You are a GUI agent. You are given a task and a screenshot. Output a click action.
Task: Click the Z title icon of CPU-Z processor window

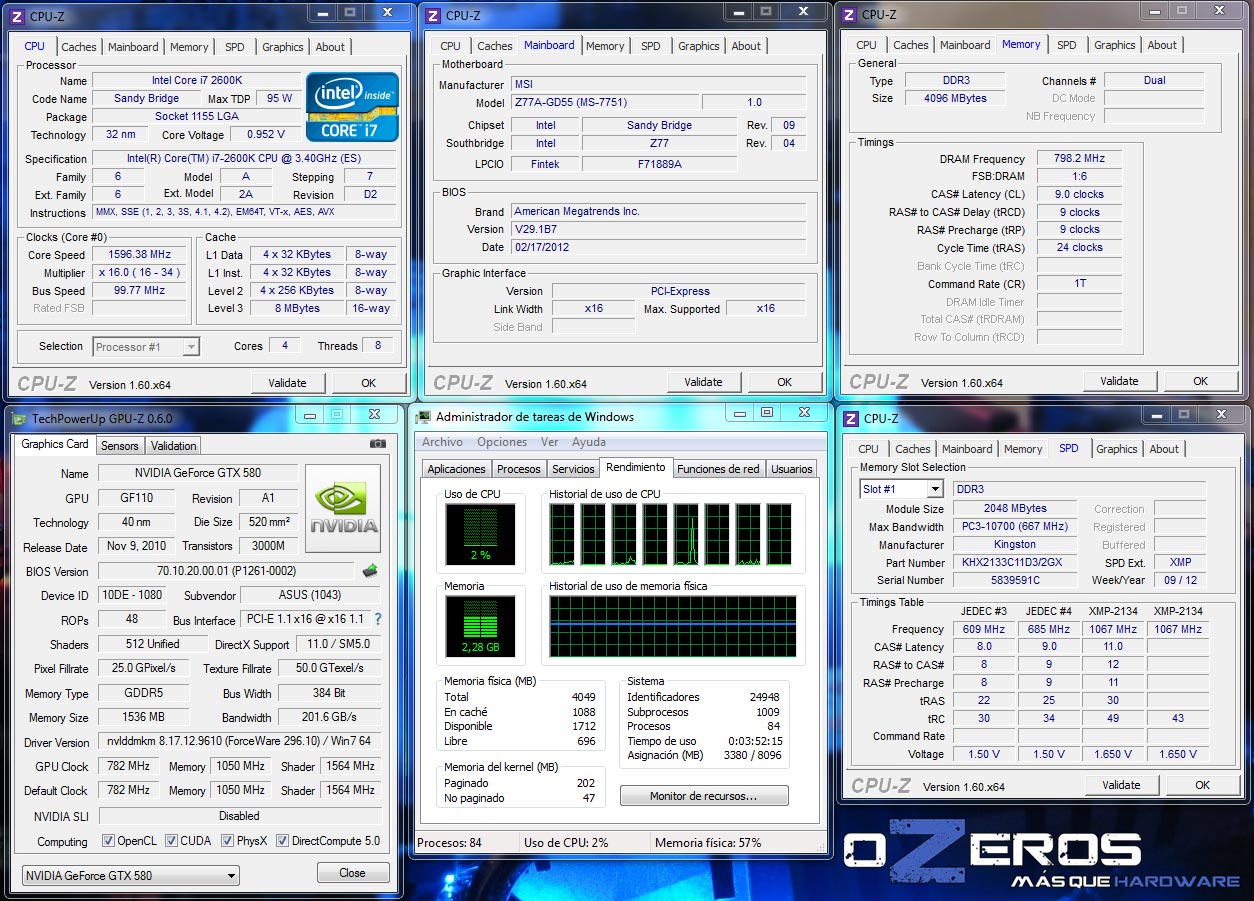click(x=17, y=15)
